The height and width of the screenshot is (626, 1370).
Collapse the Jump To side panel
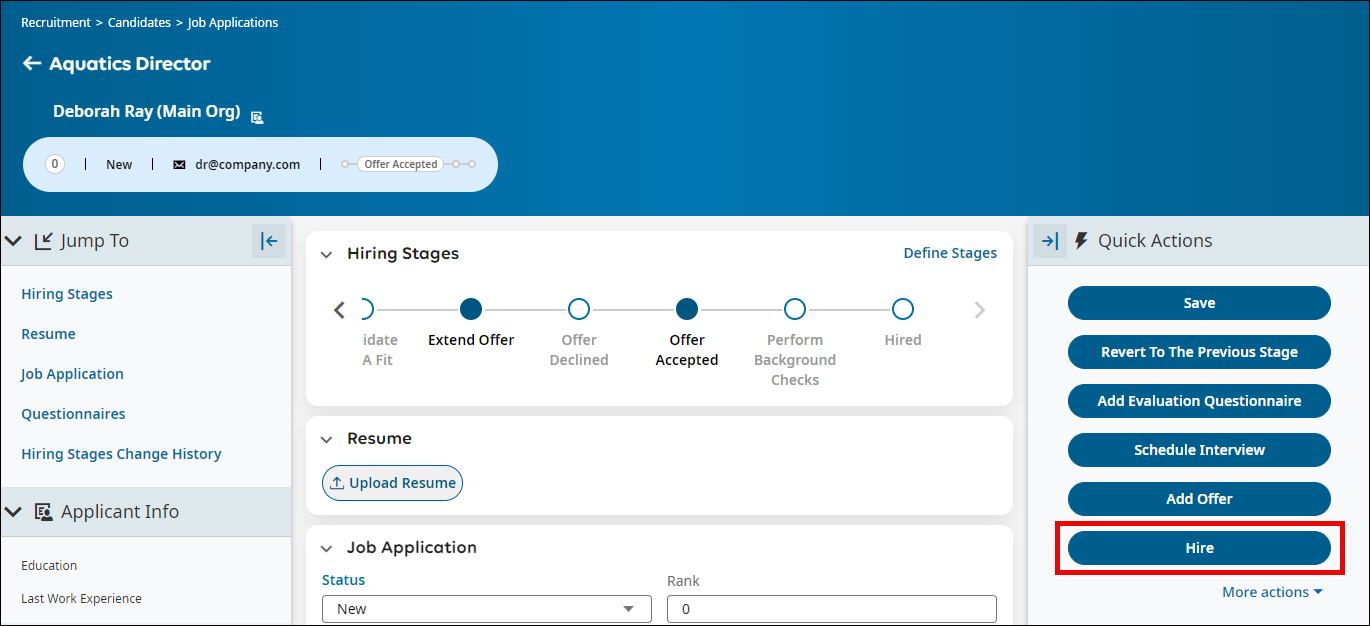(269, 241)
